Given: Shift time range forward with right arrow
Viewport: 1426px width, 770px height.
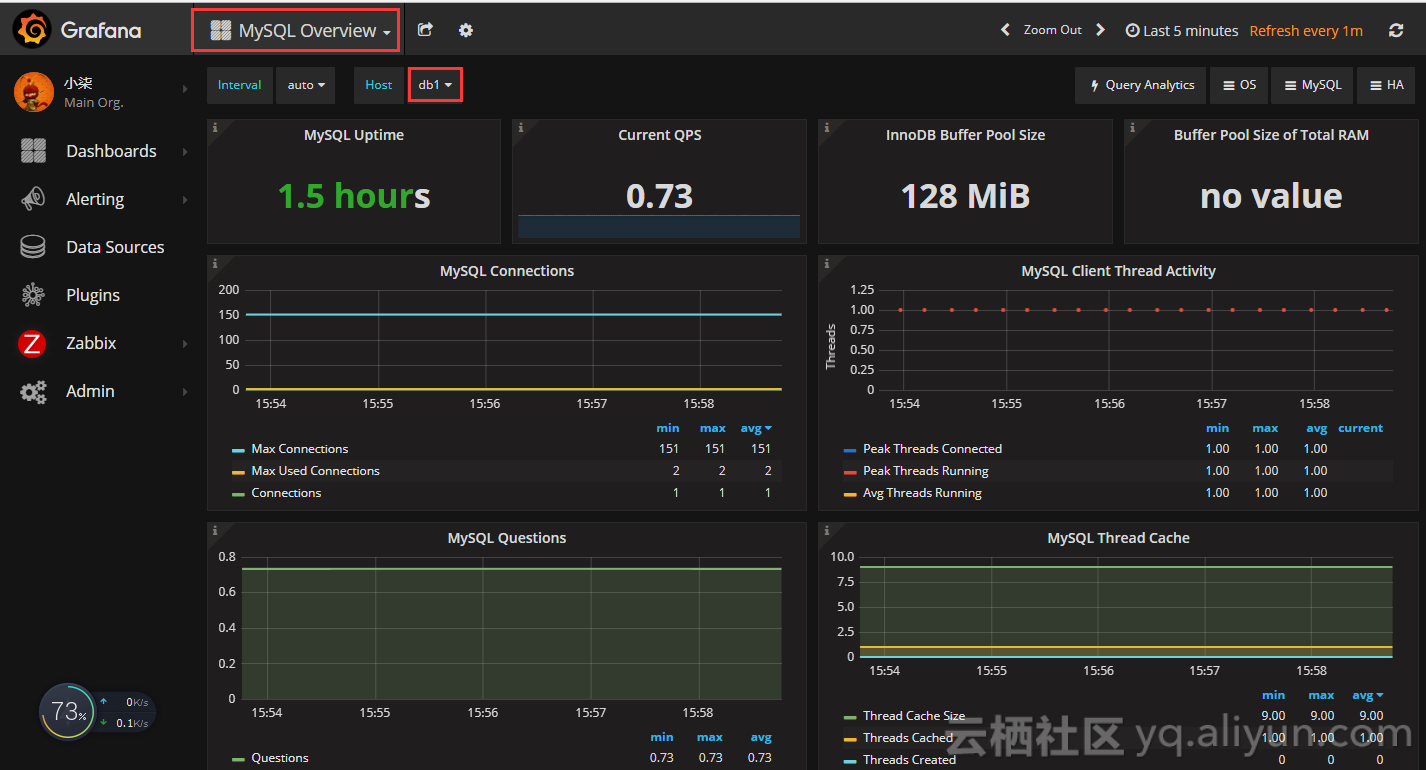Looking at the screenshot, I should pyautogui.click(x=1101, y=30).
